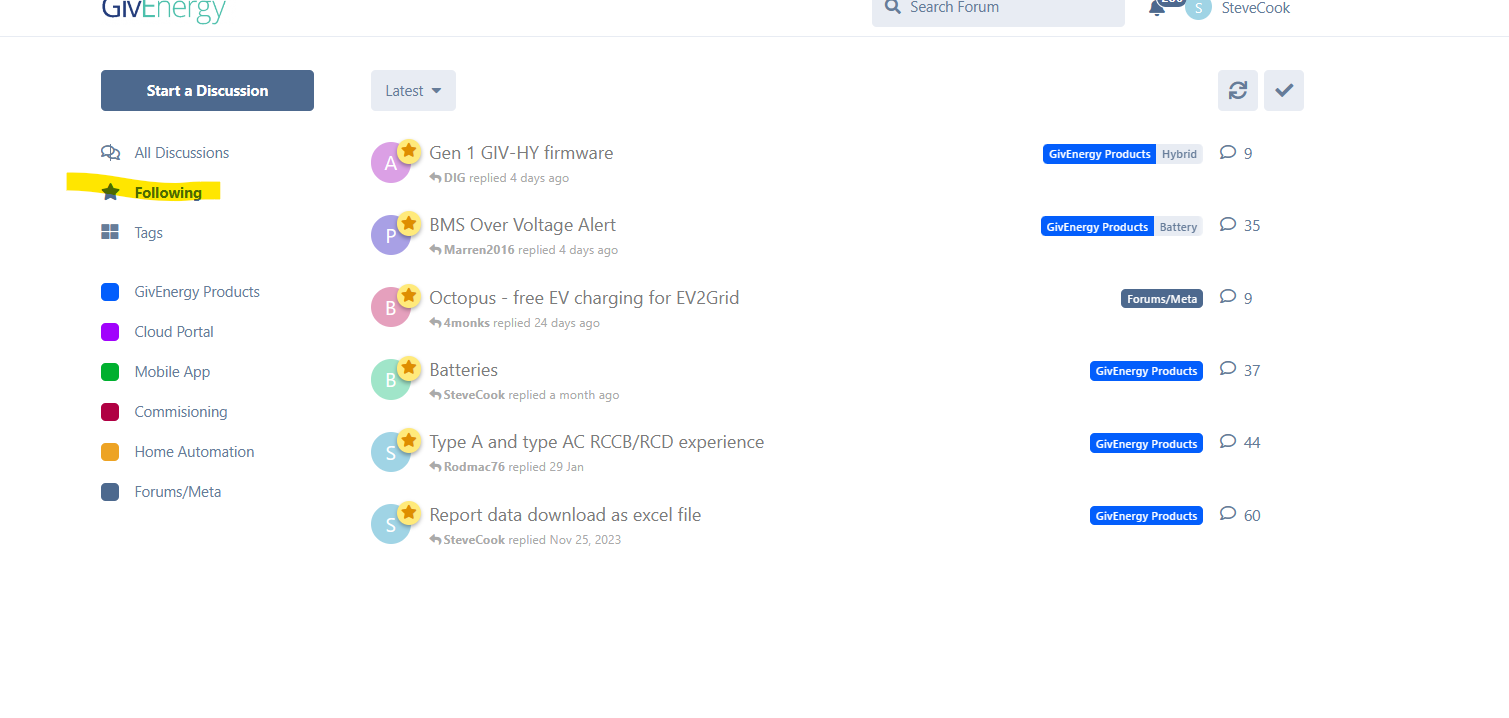Click reply count 9 on Octopus discussion

tap(1237, 298)
